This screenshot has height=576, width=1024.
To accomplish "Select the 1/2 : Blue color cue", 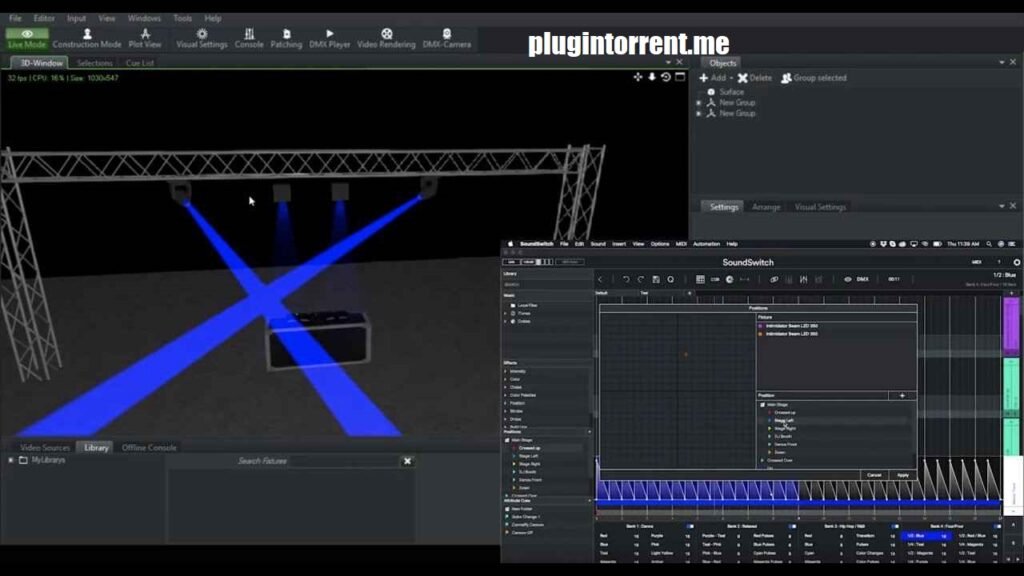I will click(925, 536).
